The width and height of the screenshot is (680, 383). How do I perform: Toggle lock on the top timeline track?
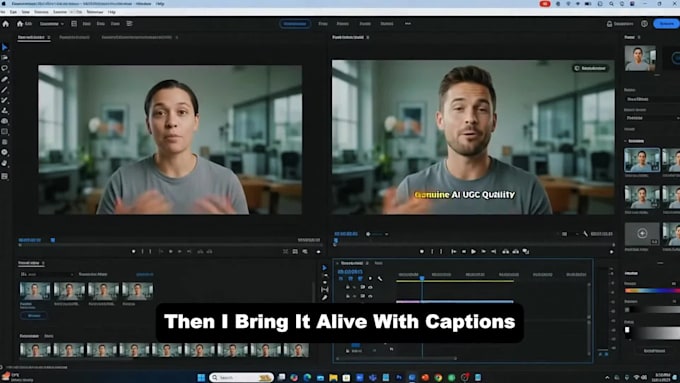(x=347, y=287)
